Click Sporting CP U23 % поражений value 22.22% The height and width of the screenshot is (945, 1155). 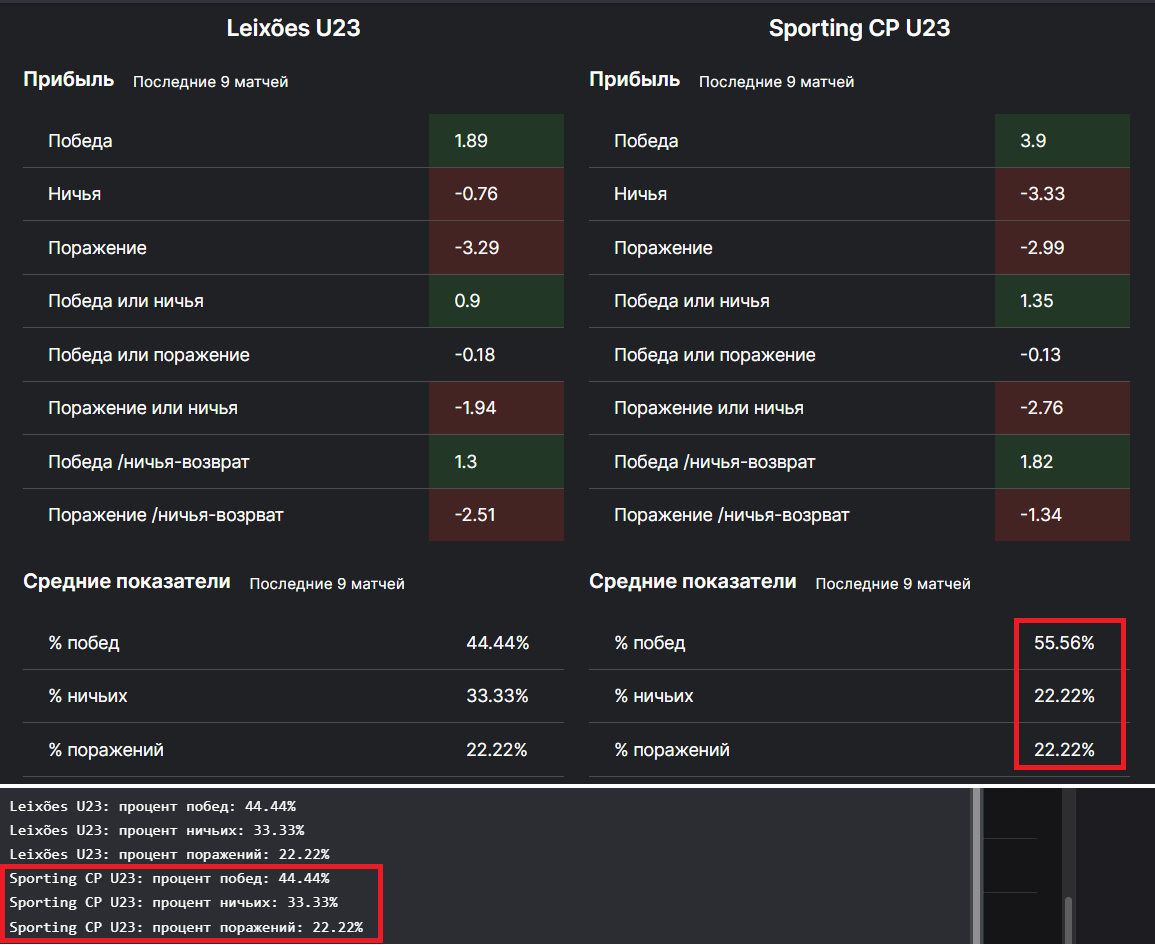[x=1064, y=750]
